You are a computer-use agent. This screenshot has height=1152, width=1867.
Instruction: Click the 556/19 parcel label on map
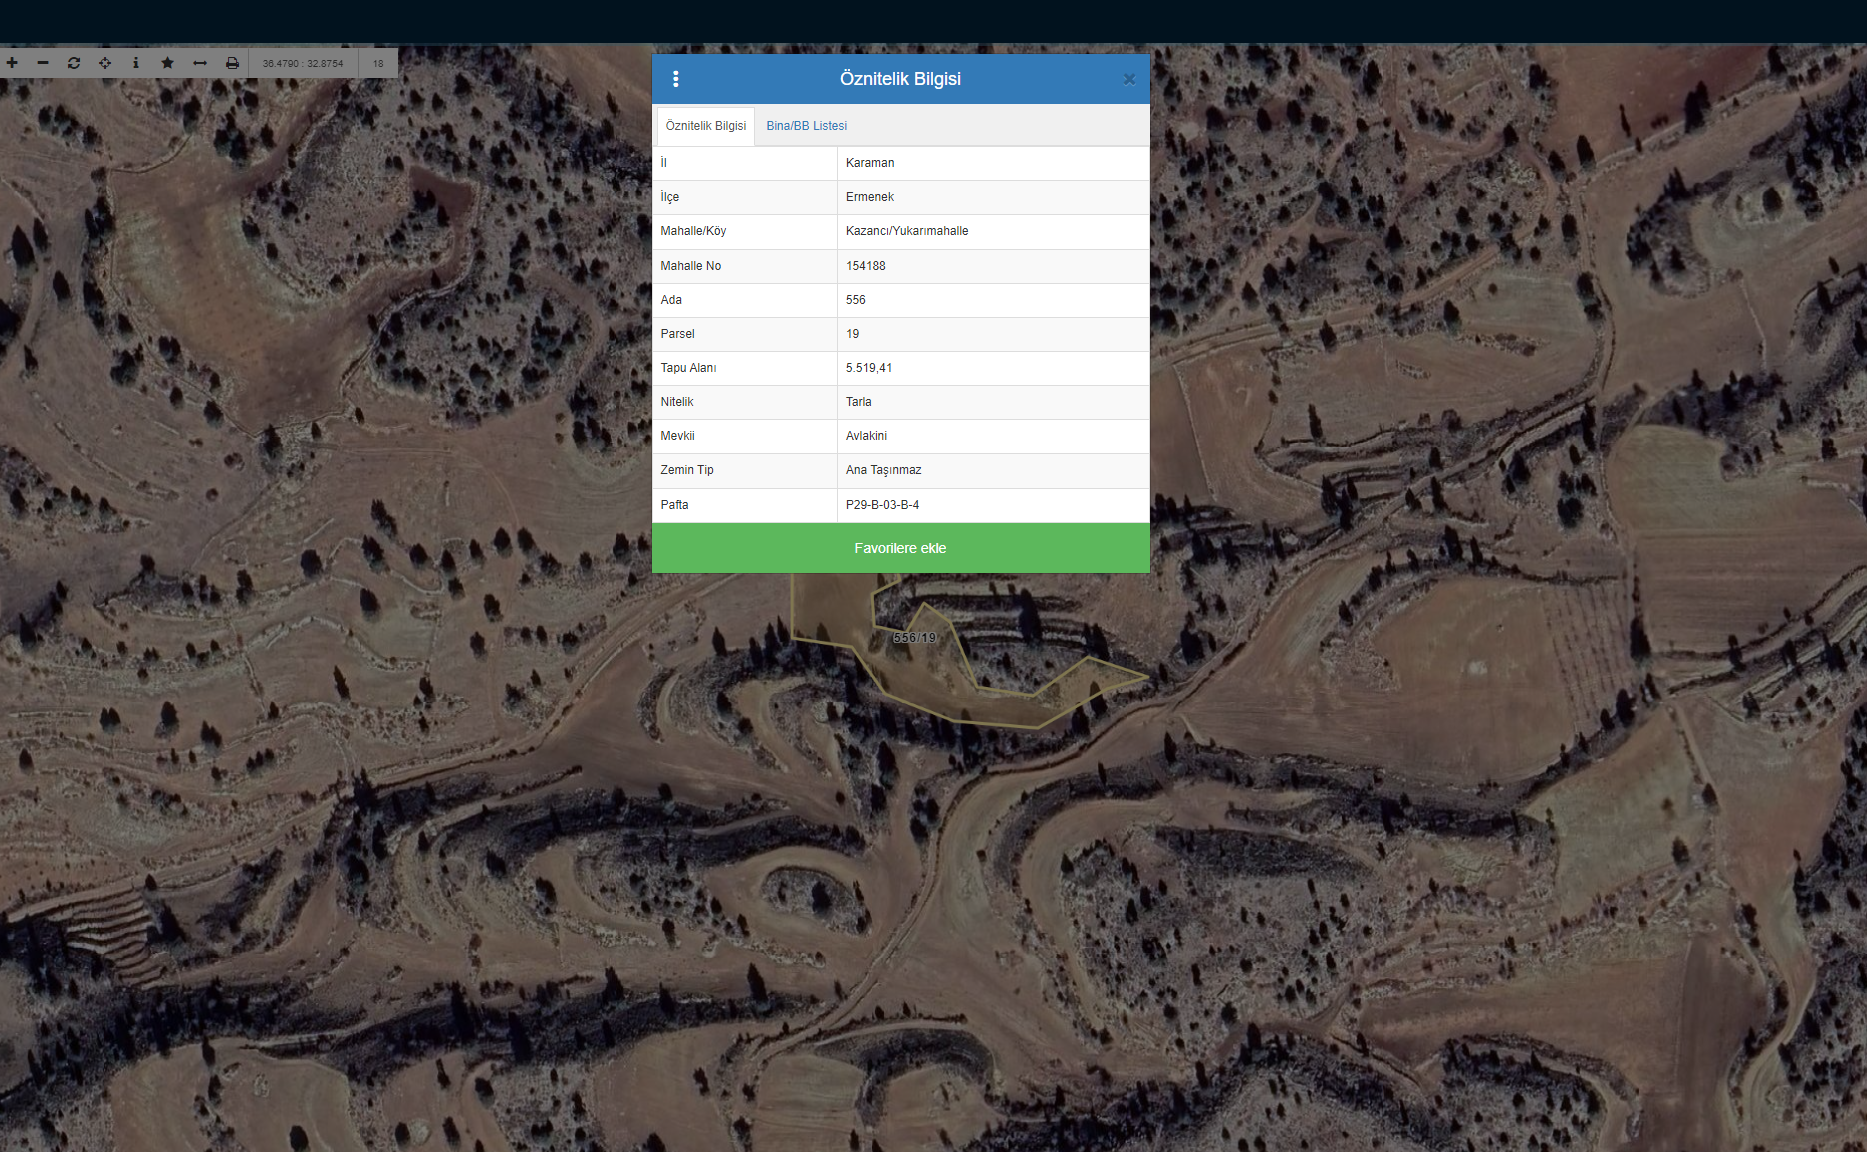pos(914,638)
